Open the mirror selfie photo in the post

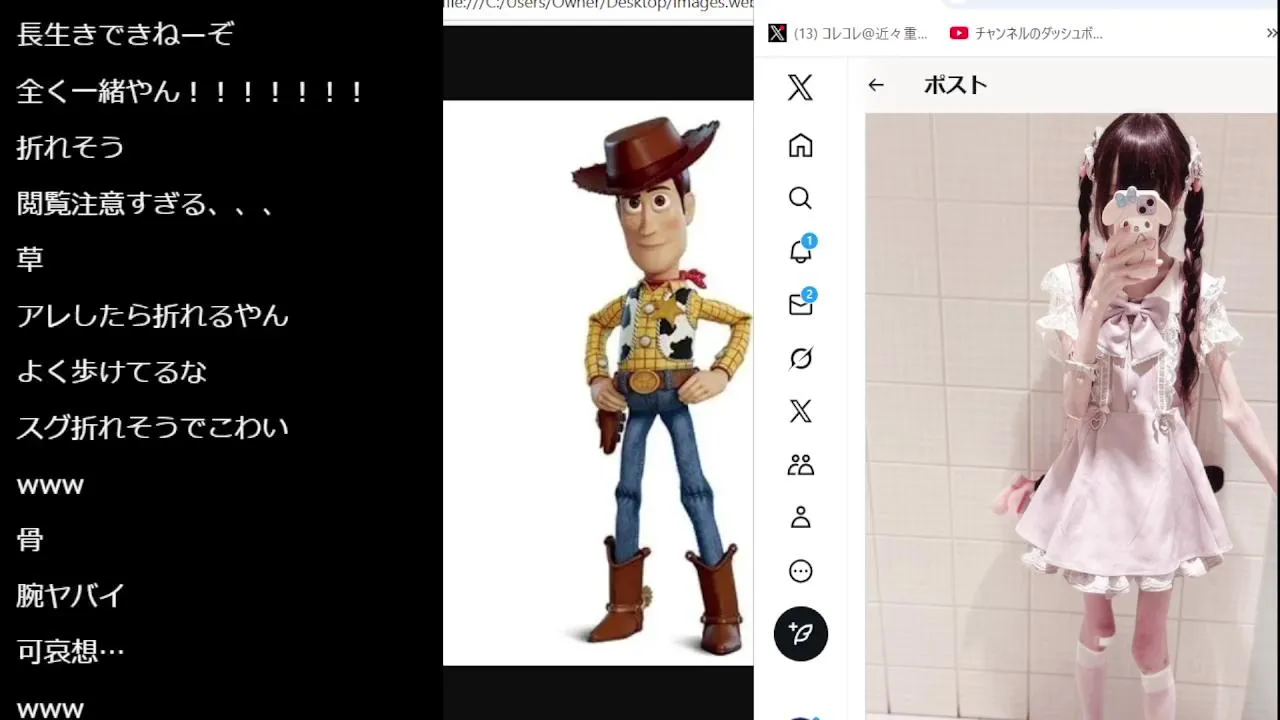[1072, 416]
